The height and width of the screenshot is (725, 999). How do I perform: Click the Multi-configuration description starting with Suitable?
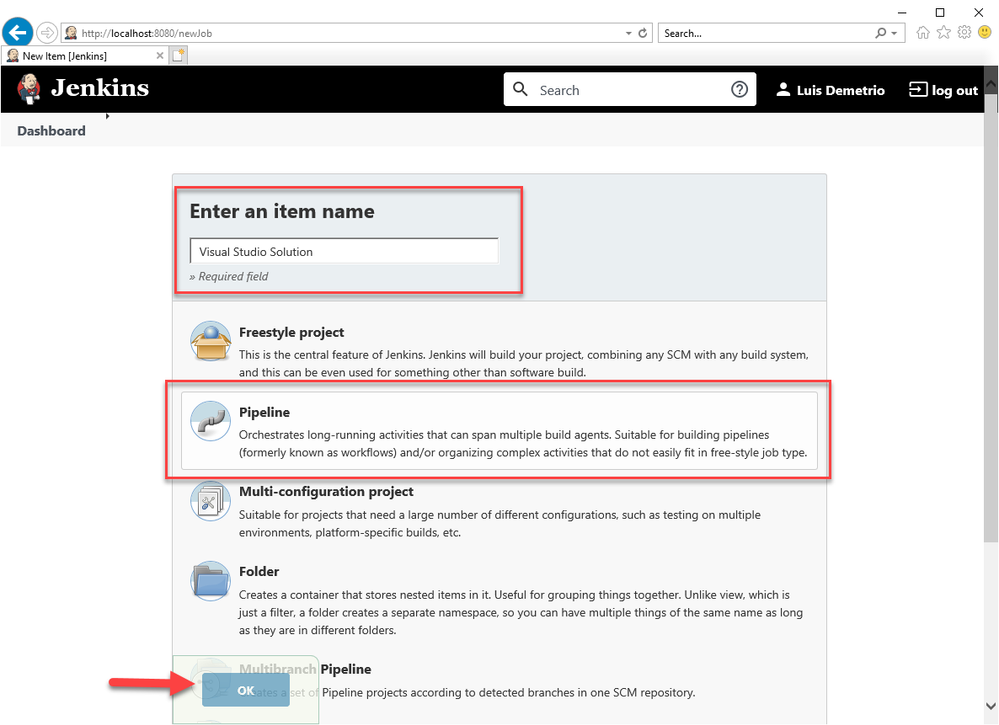[500, 523]
